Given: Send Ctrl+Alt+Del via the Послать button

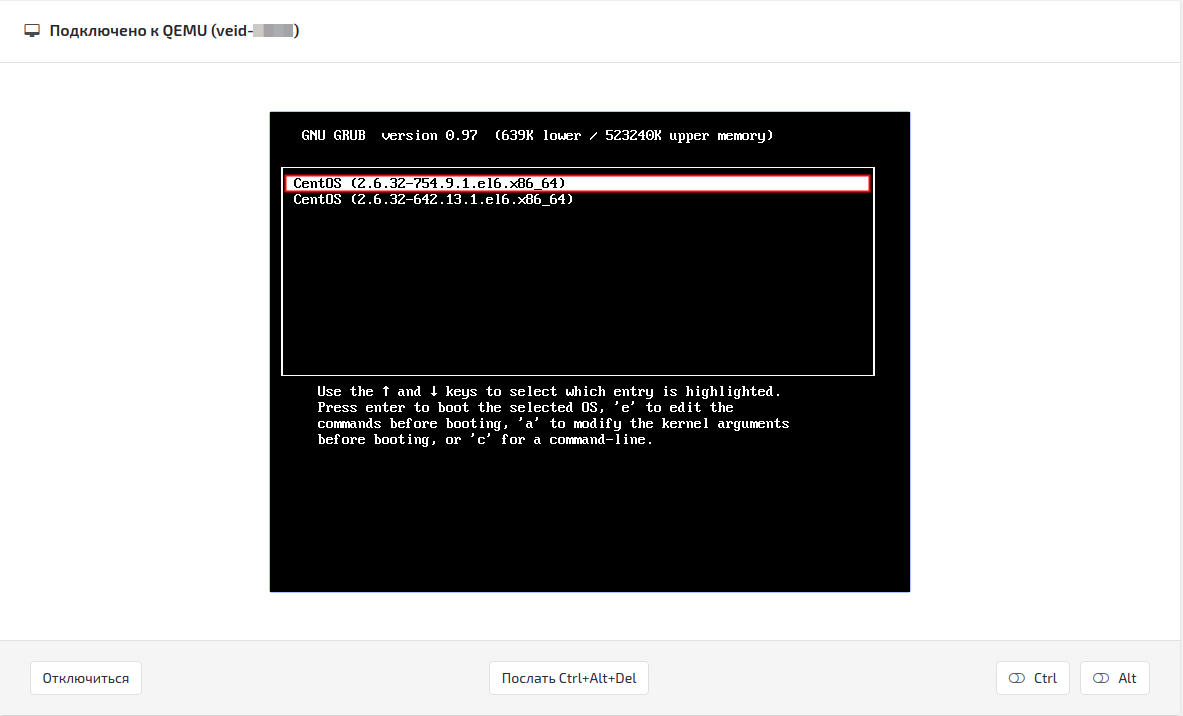Looking at the screenshot, I should [x=569, y=678].
